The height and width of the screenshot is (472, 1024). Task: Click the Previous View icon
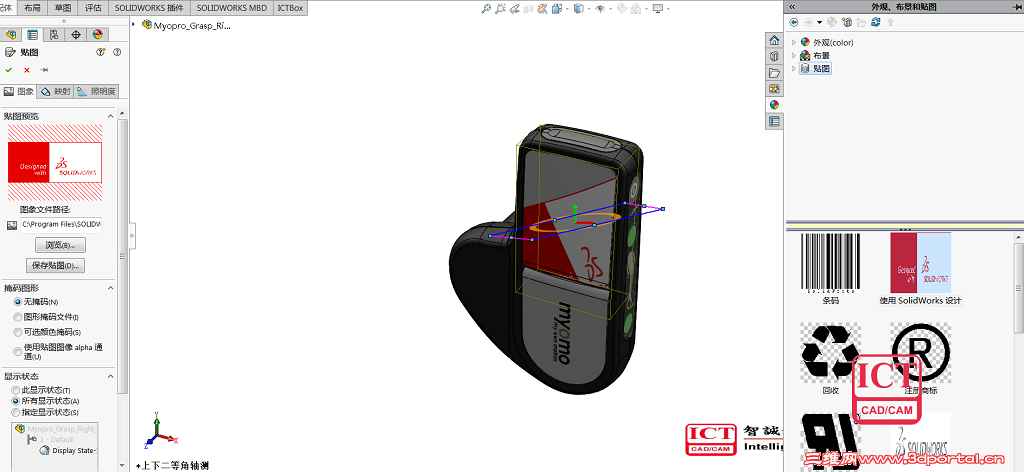(x=515, y=9)
